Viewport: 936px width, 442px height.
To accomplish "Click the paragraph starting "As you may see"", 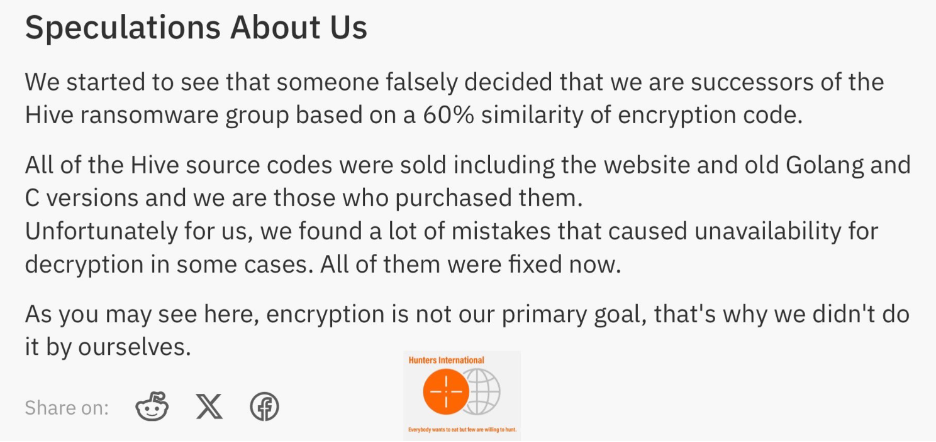I will (x=467, y=330).
